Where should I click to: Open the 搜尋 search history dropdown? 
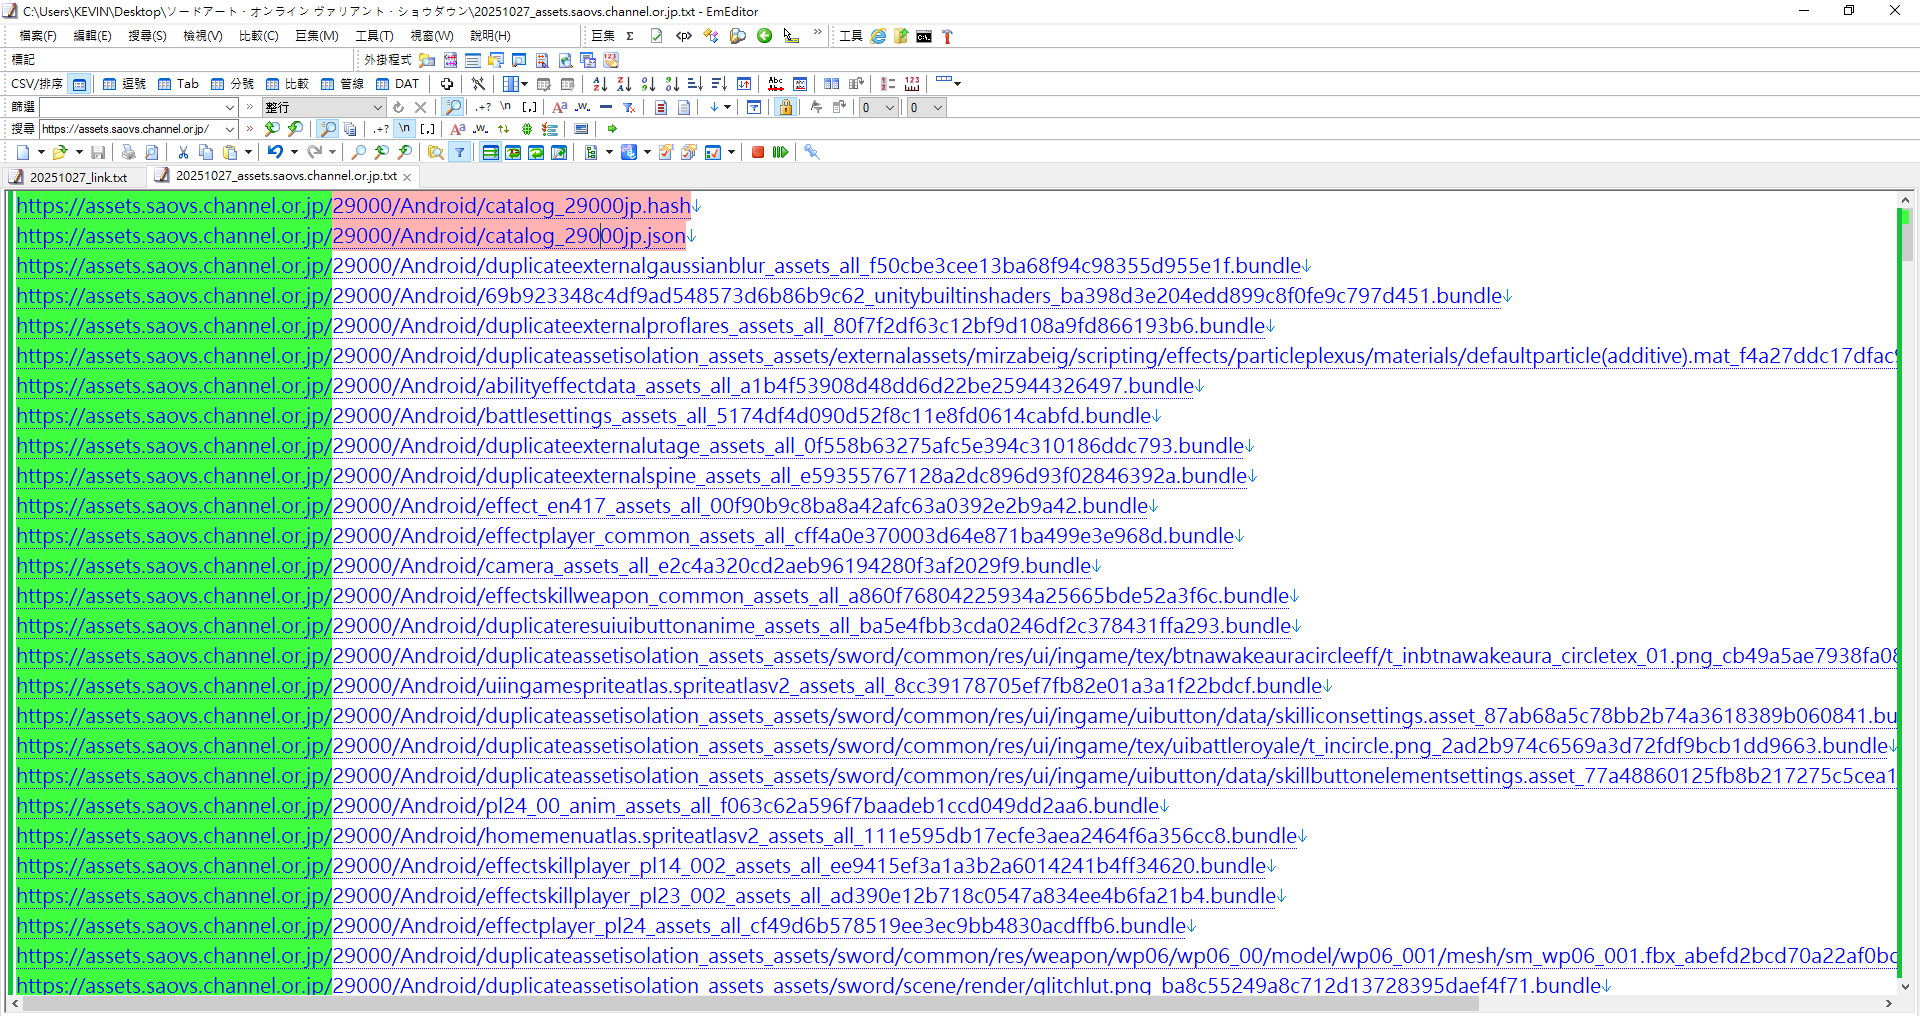230,129
